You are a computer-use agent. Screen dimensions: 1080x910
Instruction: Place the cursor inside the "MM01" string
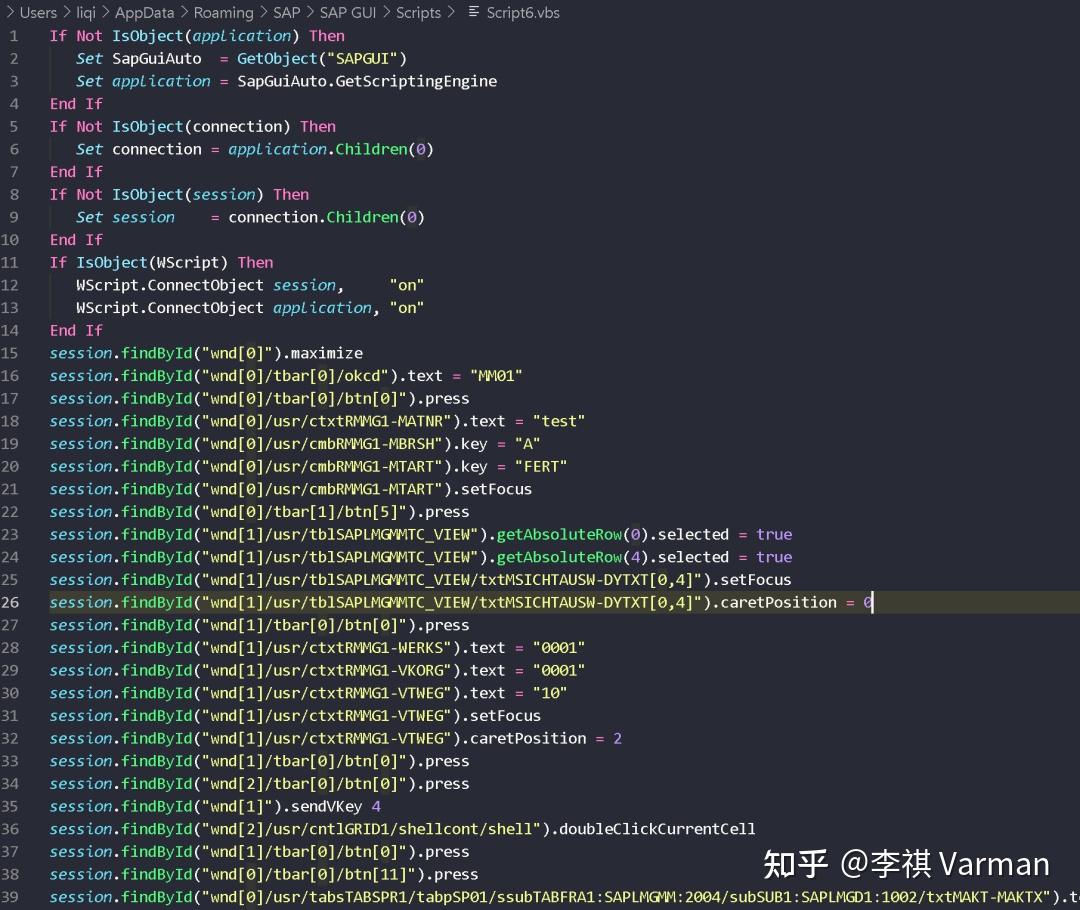(x=497, y=375)
